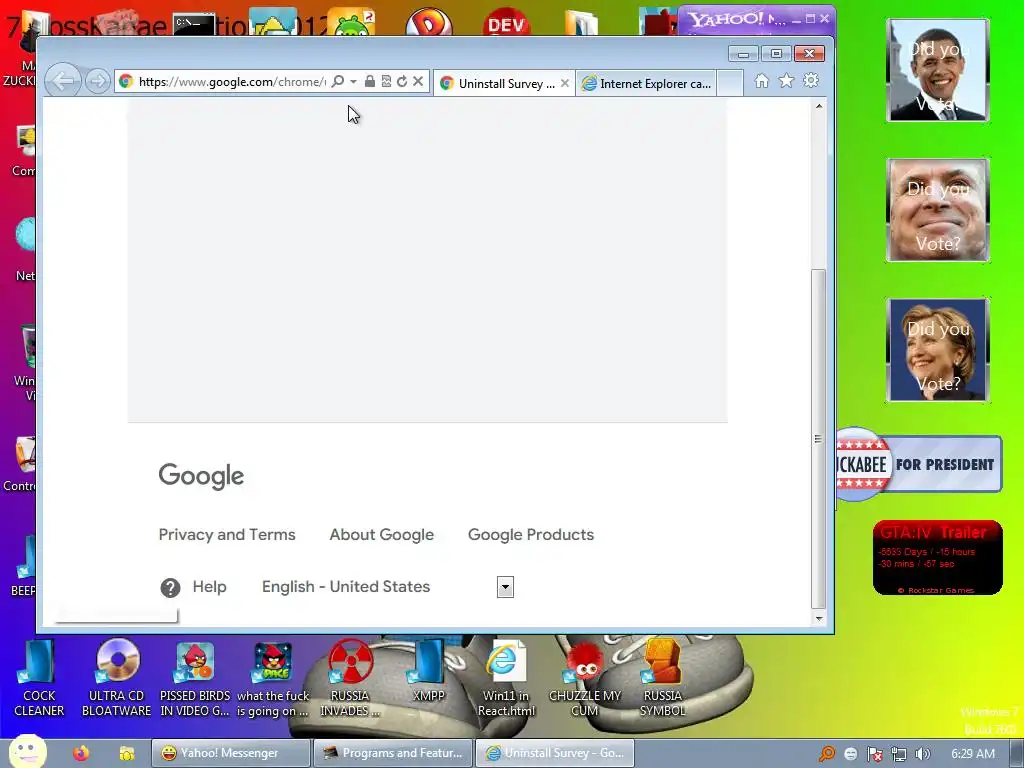This screenshot has width=1024, height=768.
Task: Open the About Google link
Action: (381, 535)
